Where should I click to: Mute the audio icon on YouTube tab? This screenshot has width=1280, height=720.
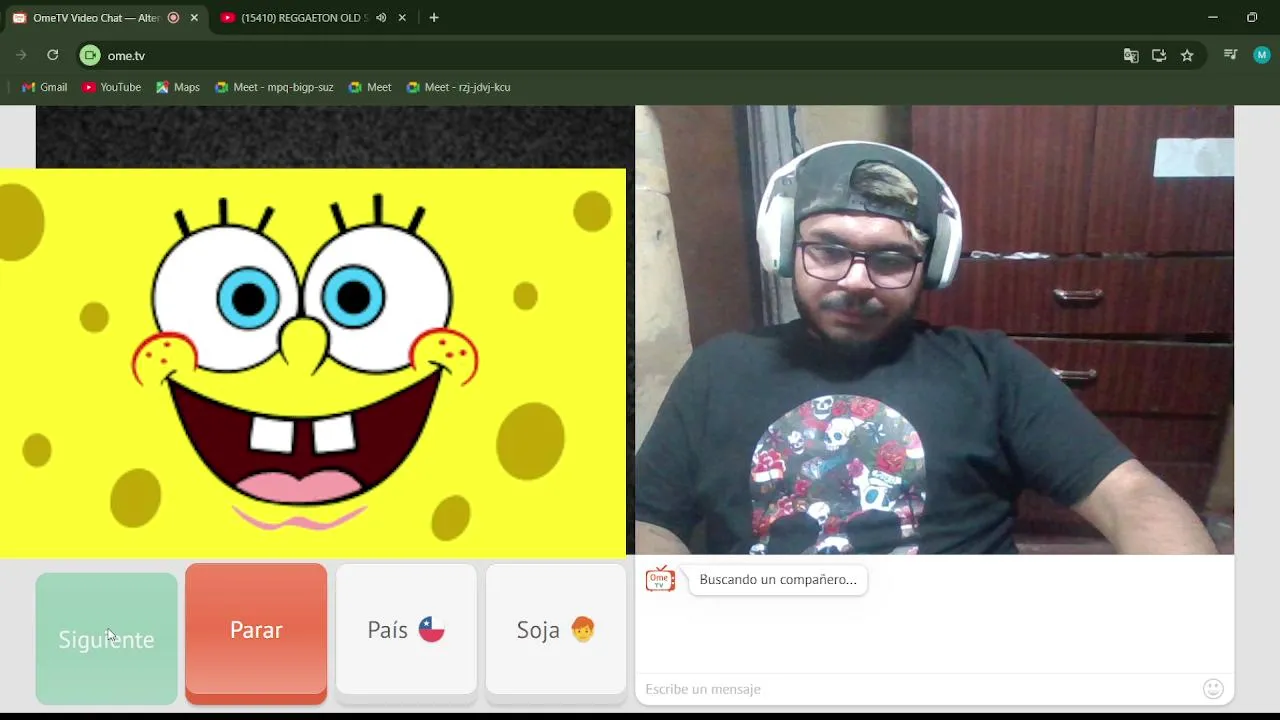(381, 18)
